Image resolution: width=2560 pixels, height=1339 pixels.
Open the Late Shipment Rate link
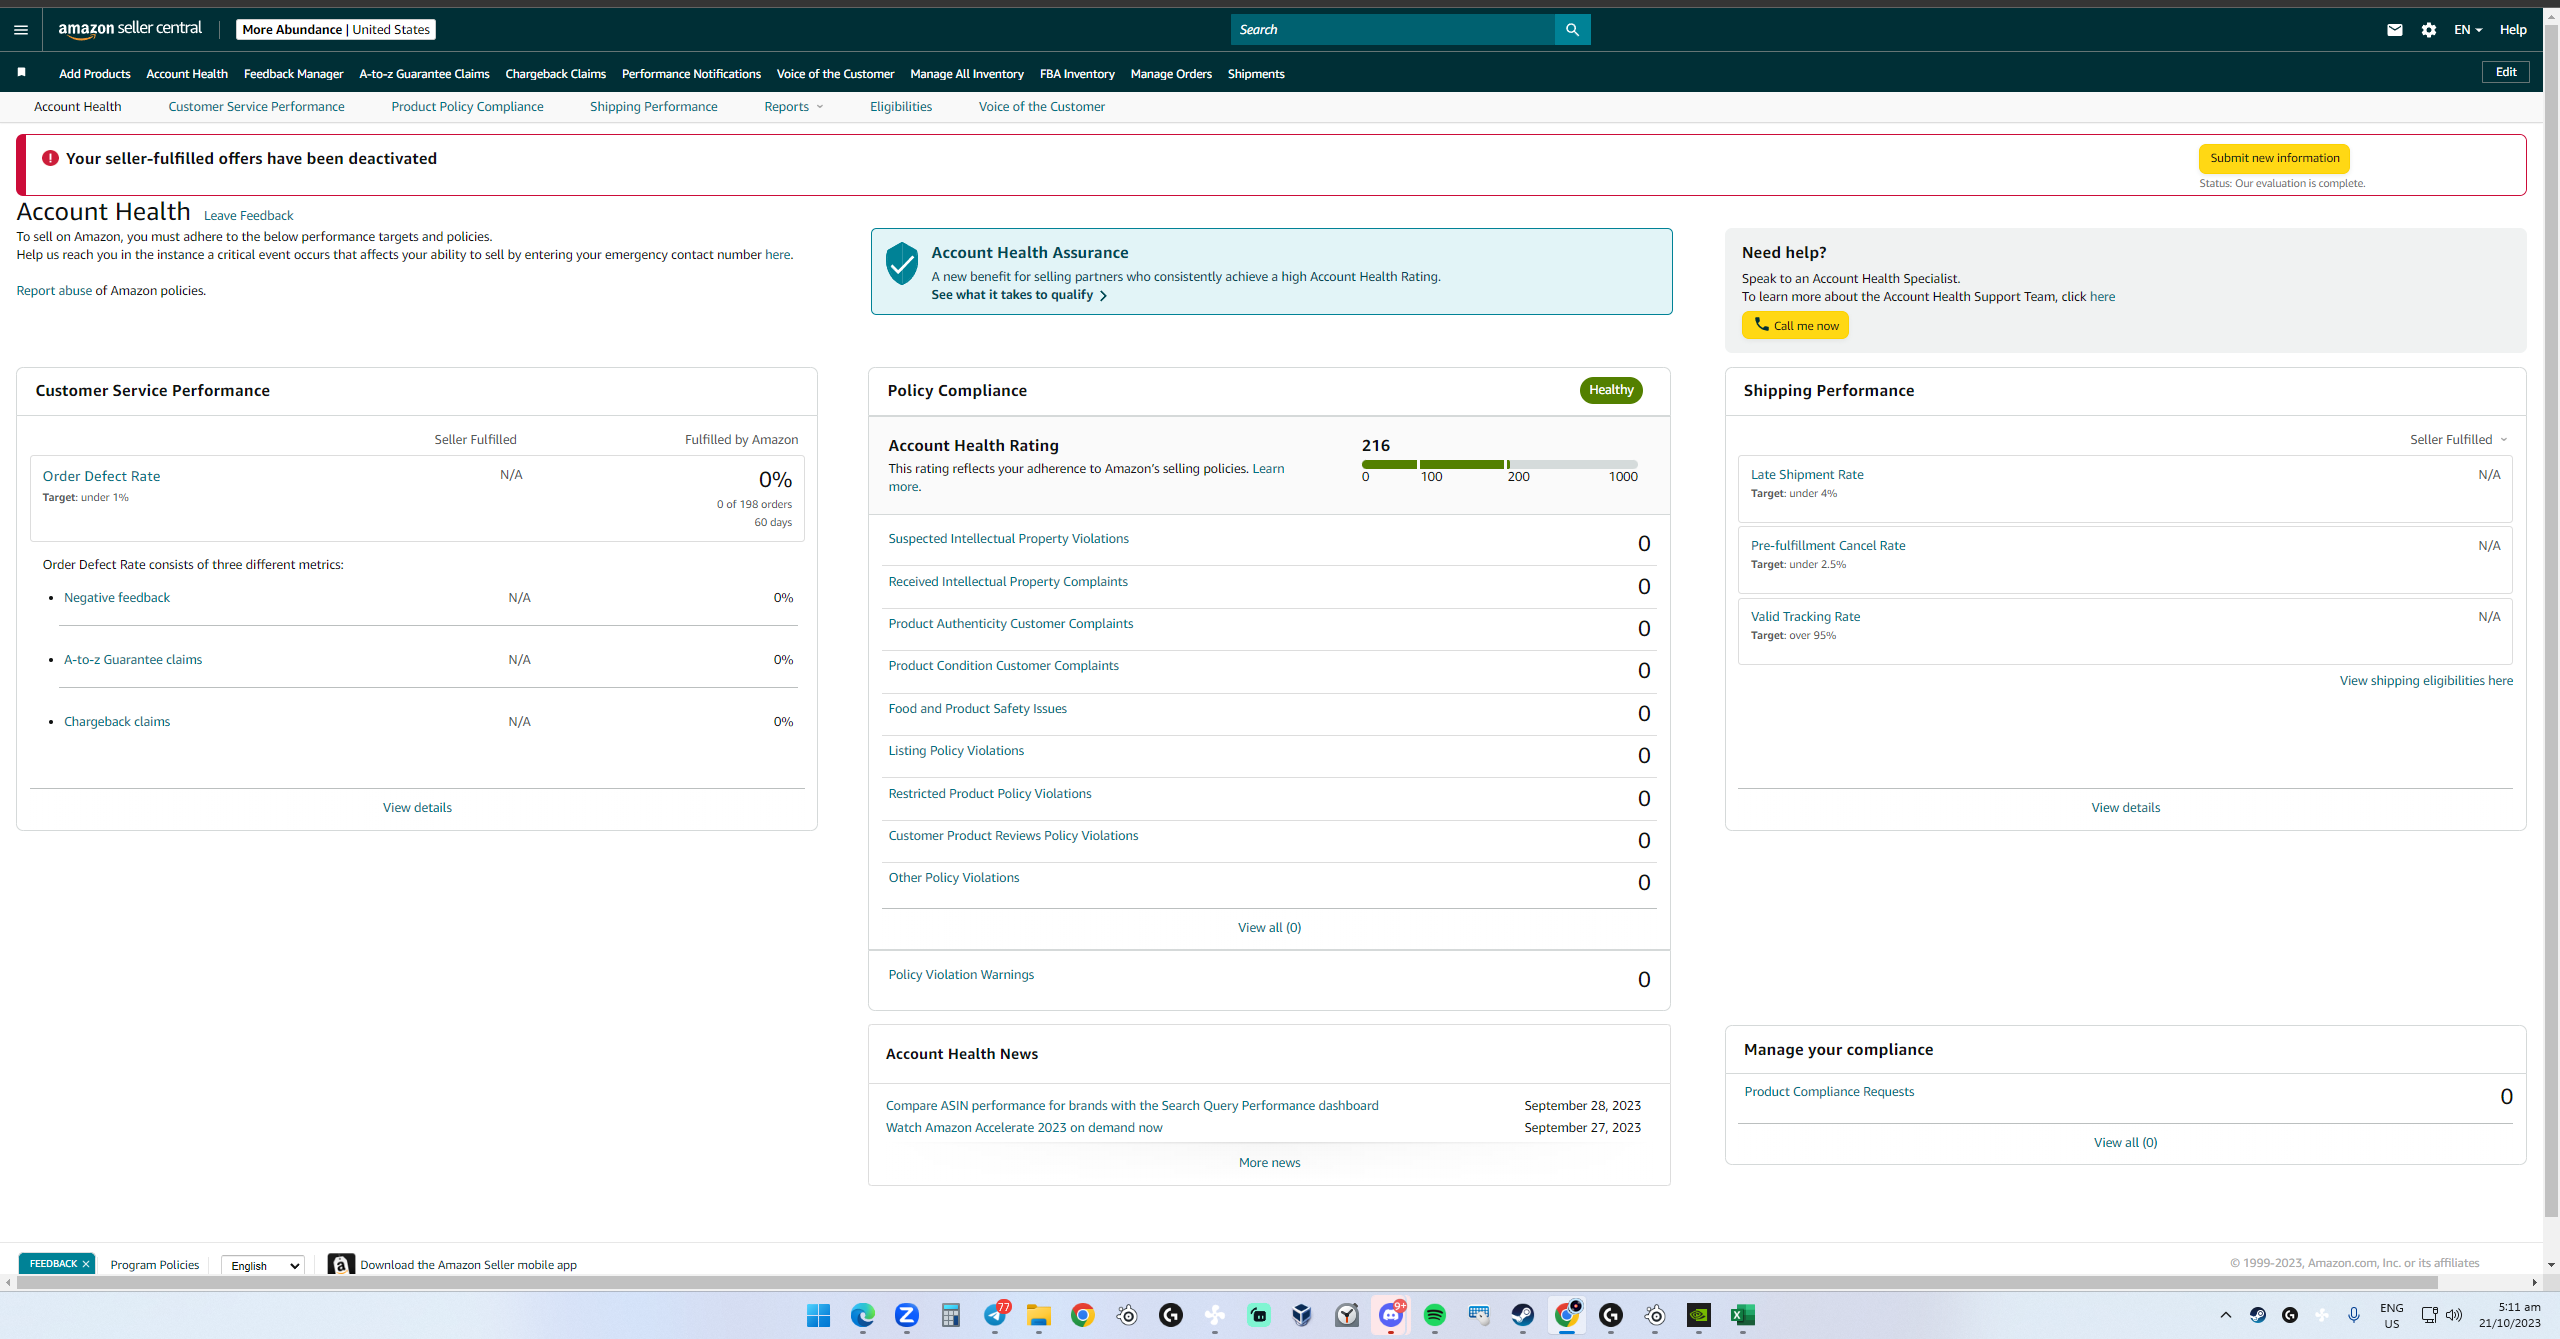pos(1807,475)
